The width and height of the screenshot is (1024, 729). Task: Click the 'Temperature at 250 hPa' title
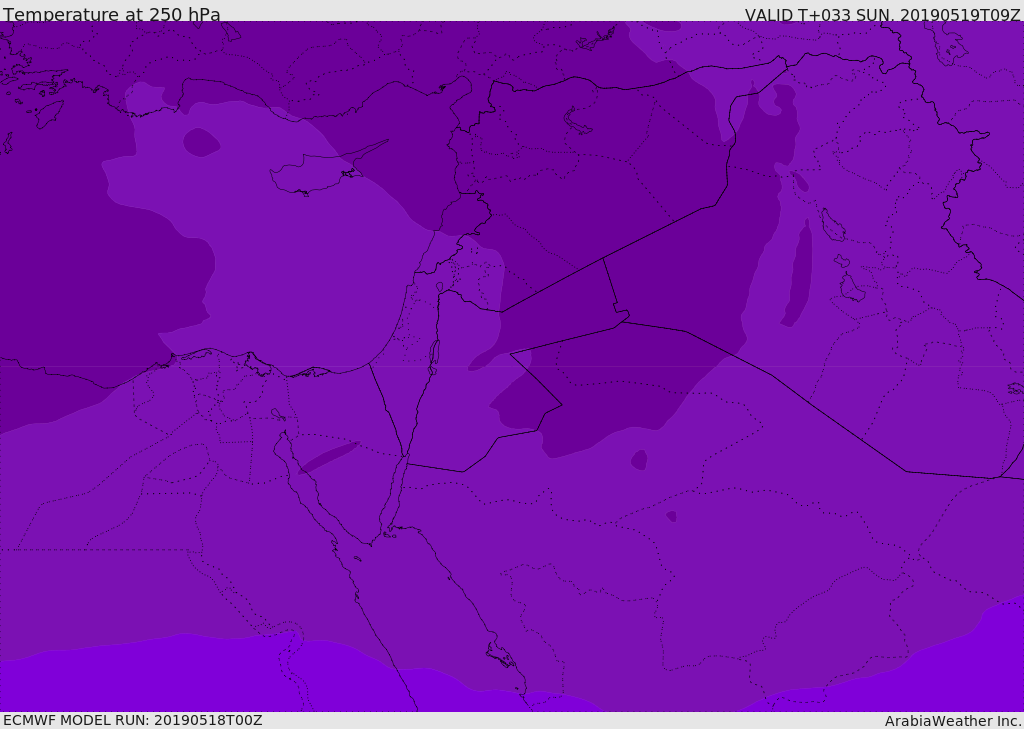tap(112, 14)
